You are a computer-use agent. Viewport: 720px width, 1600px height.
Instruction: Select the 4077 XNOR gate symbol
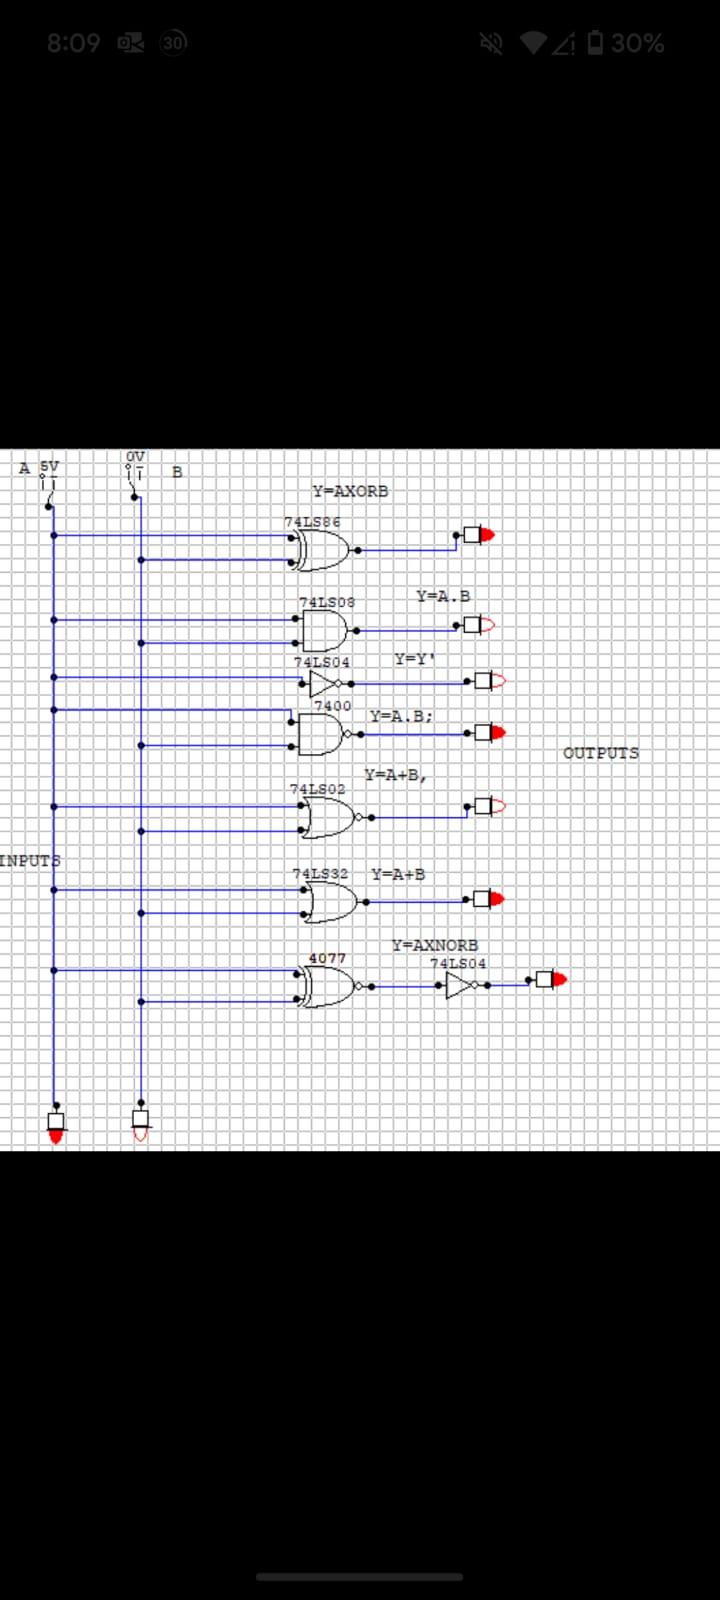coord(332,987)
